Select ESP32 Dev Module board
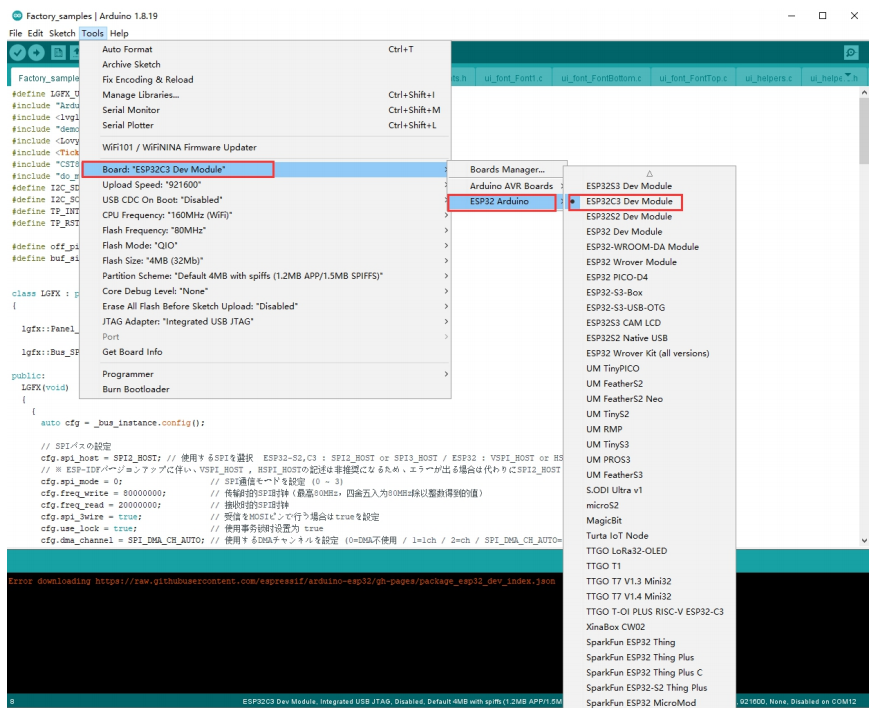The image size is (870, 714). (649, 232)
